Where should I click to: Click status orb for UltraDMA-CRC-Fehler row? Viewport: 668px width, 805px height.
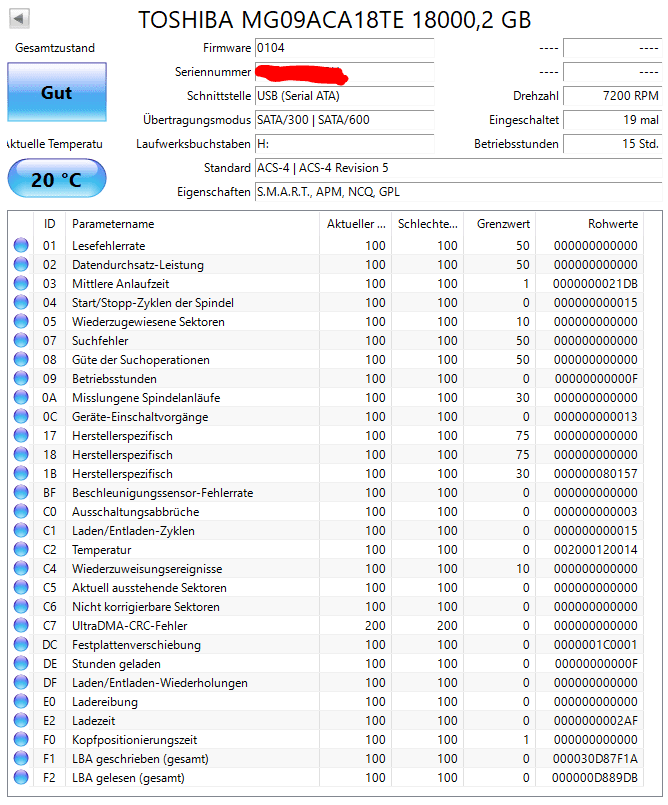(x=21, y=625)
